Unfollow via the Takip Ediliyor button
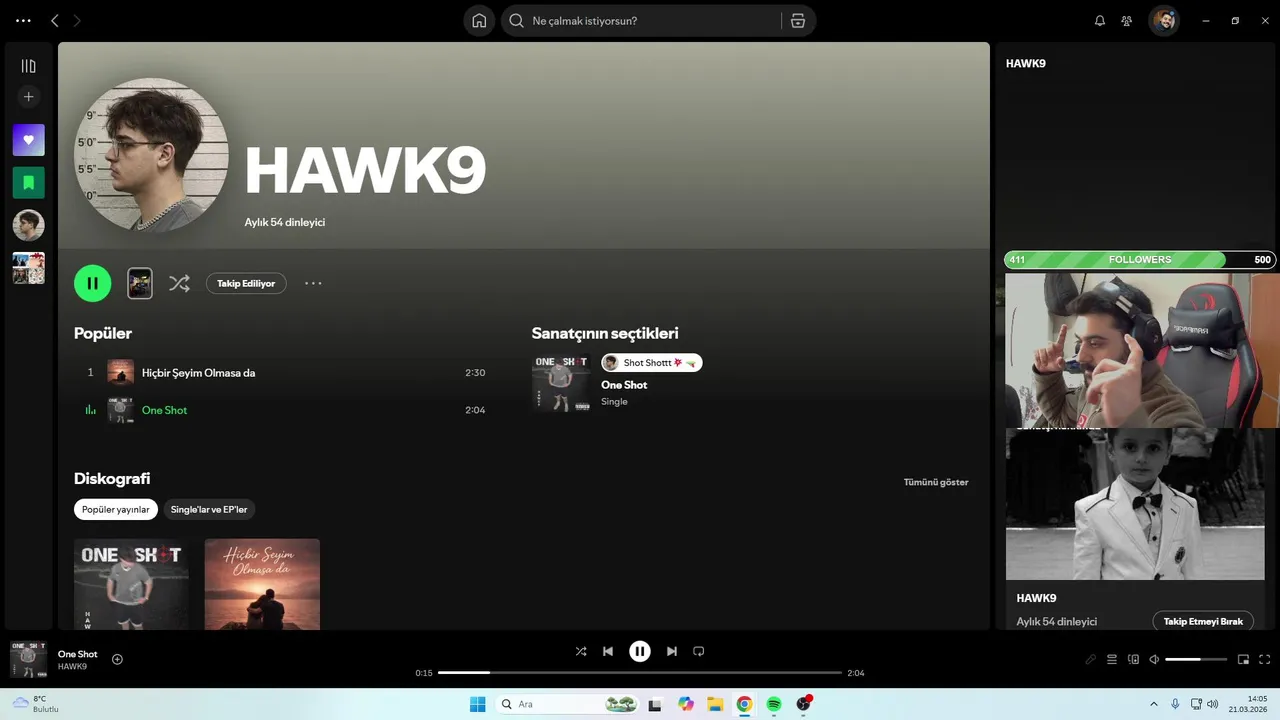Viewport: 1280px width, 720px height. 246,283
